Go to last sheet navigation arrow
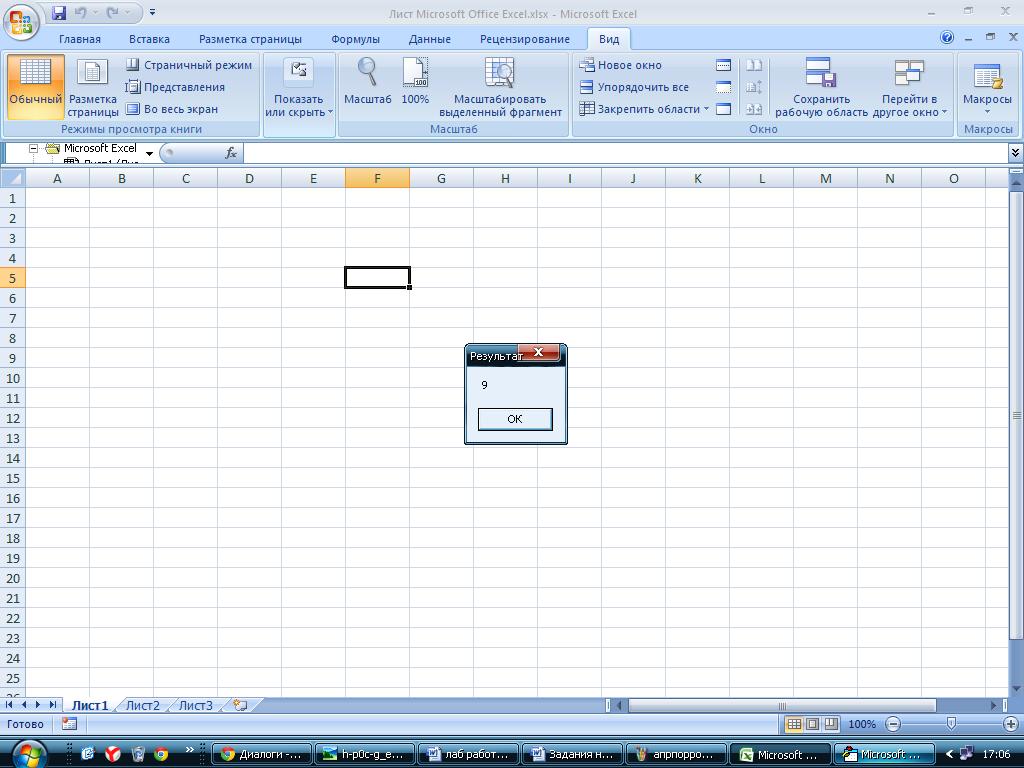Screen dimensions: 1024x768 coord(53,705)
